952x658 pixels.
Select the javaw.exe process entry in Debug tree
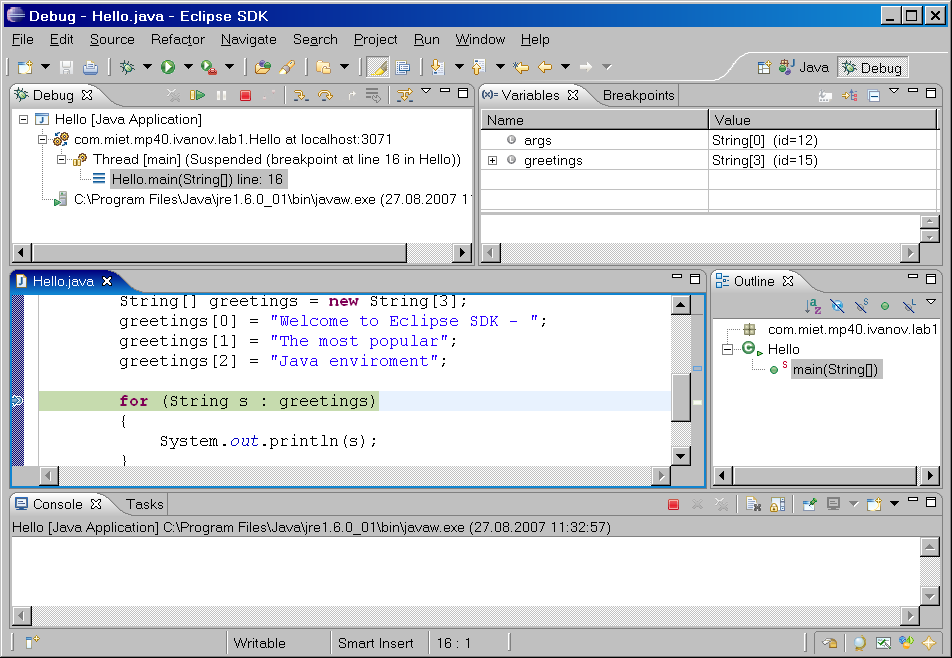coord(273,199)
